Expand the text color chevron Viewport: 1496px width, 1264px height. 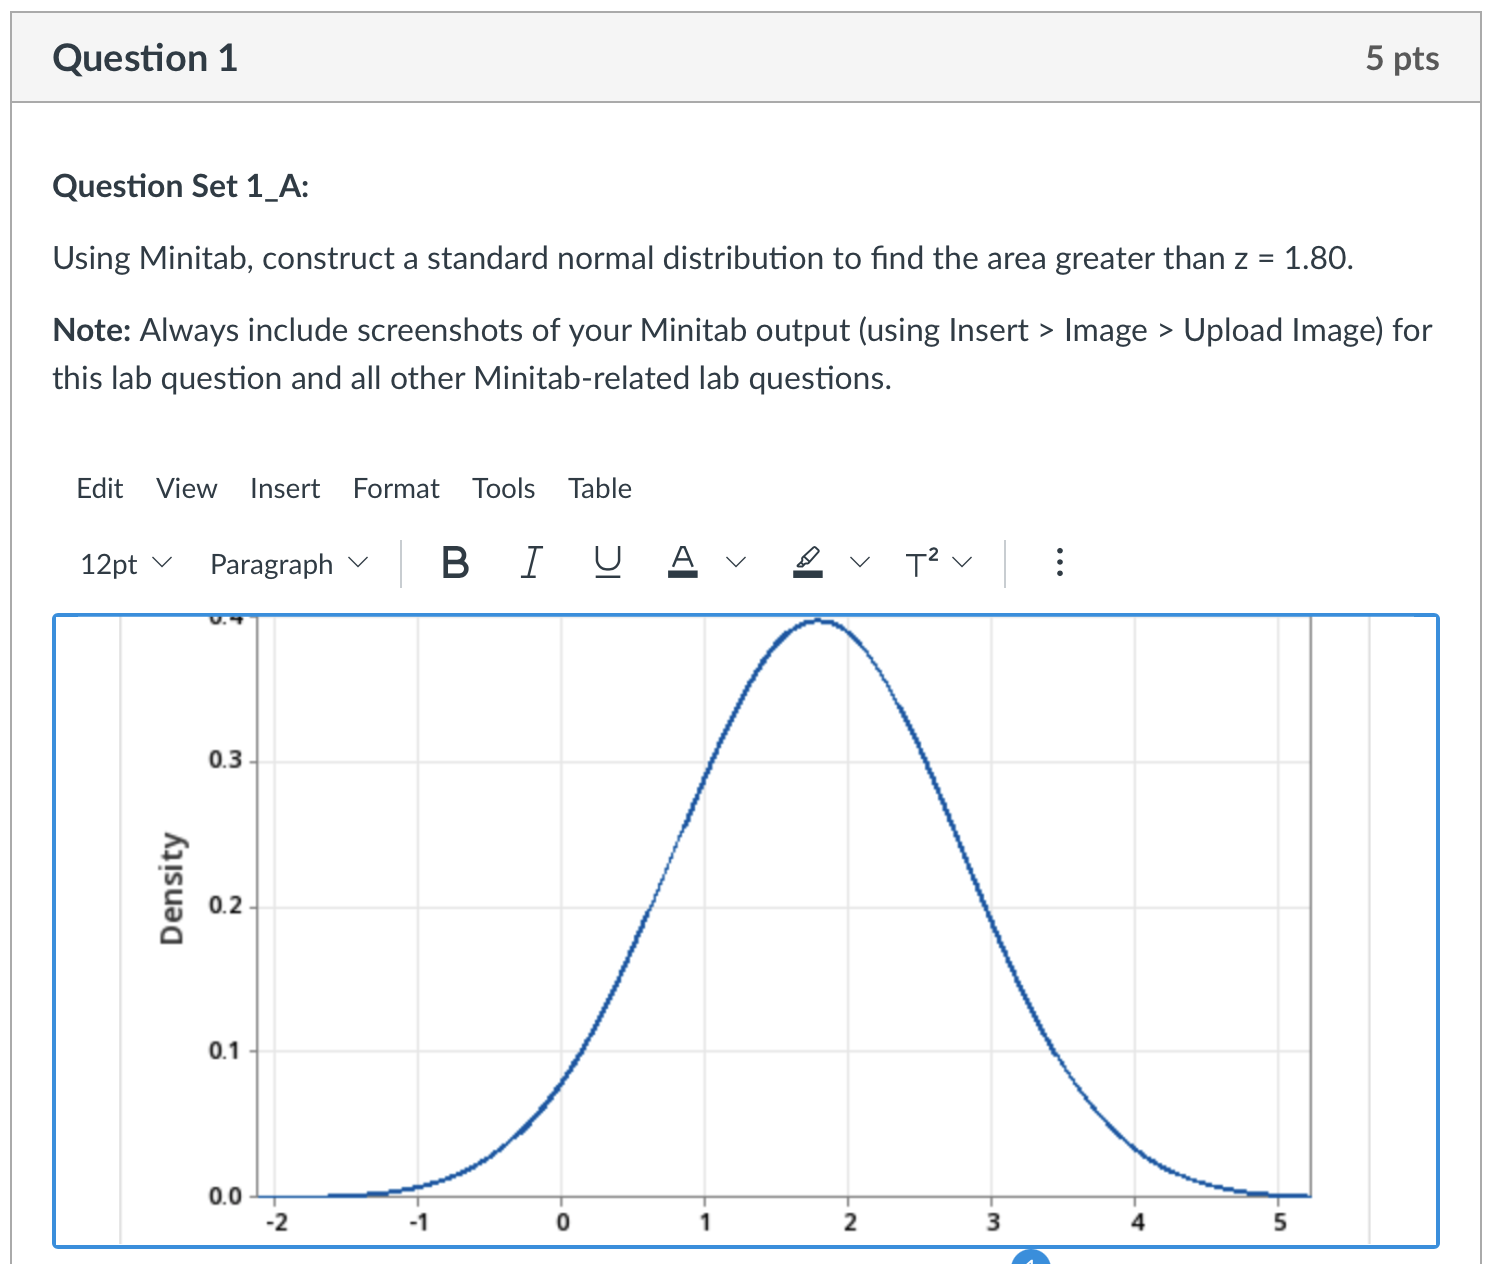[x=735, y=562]
